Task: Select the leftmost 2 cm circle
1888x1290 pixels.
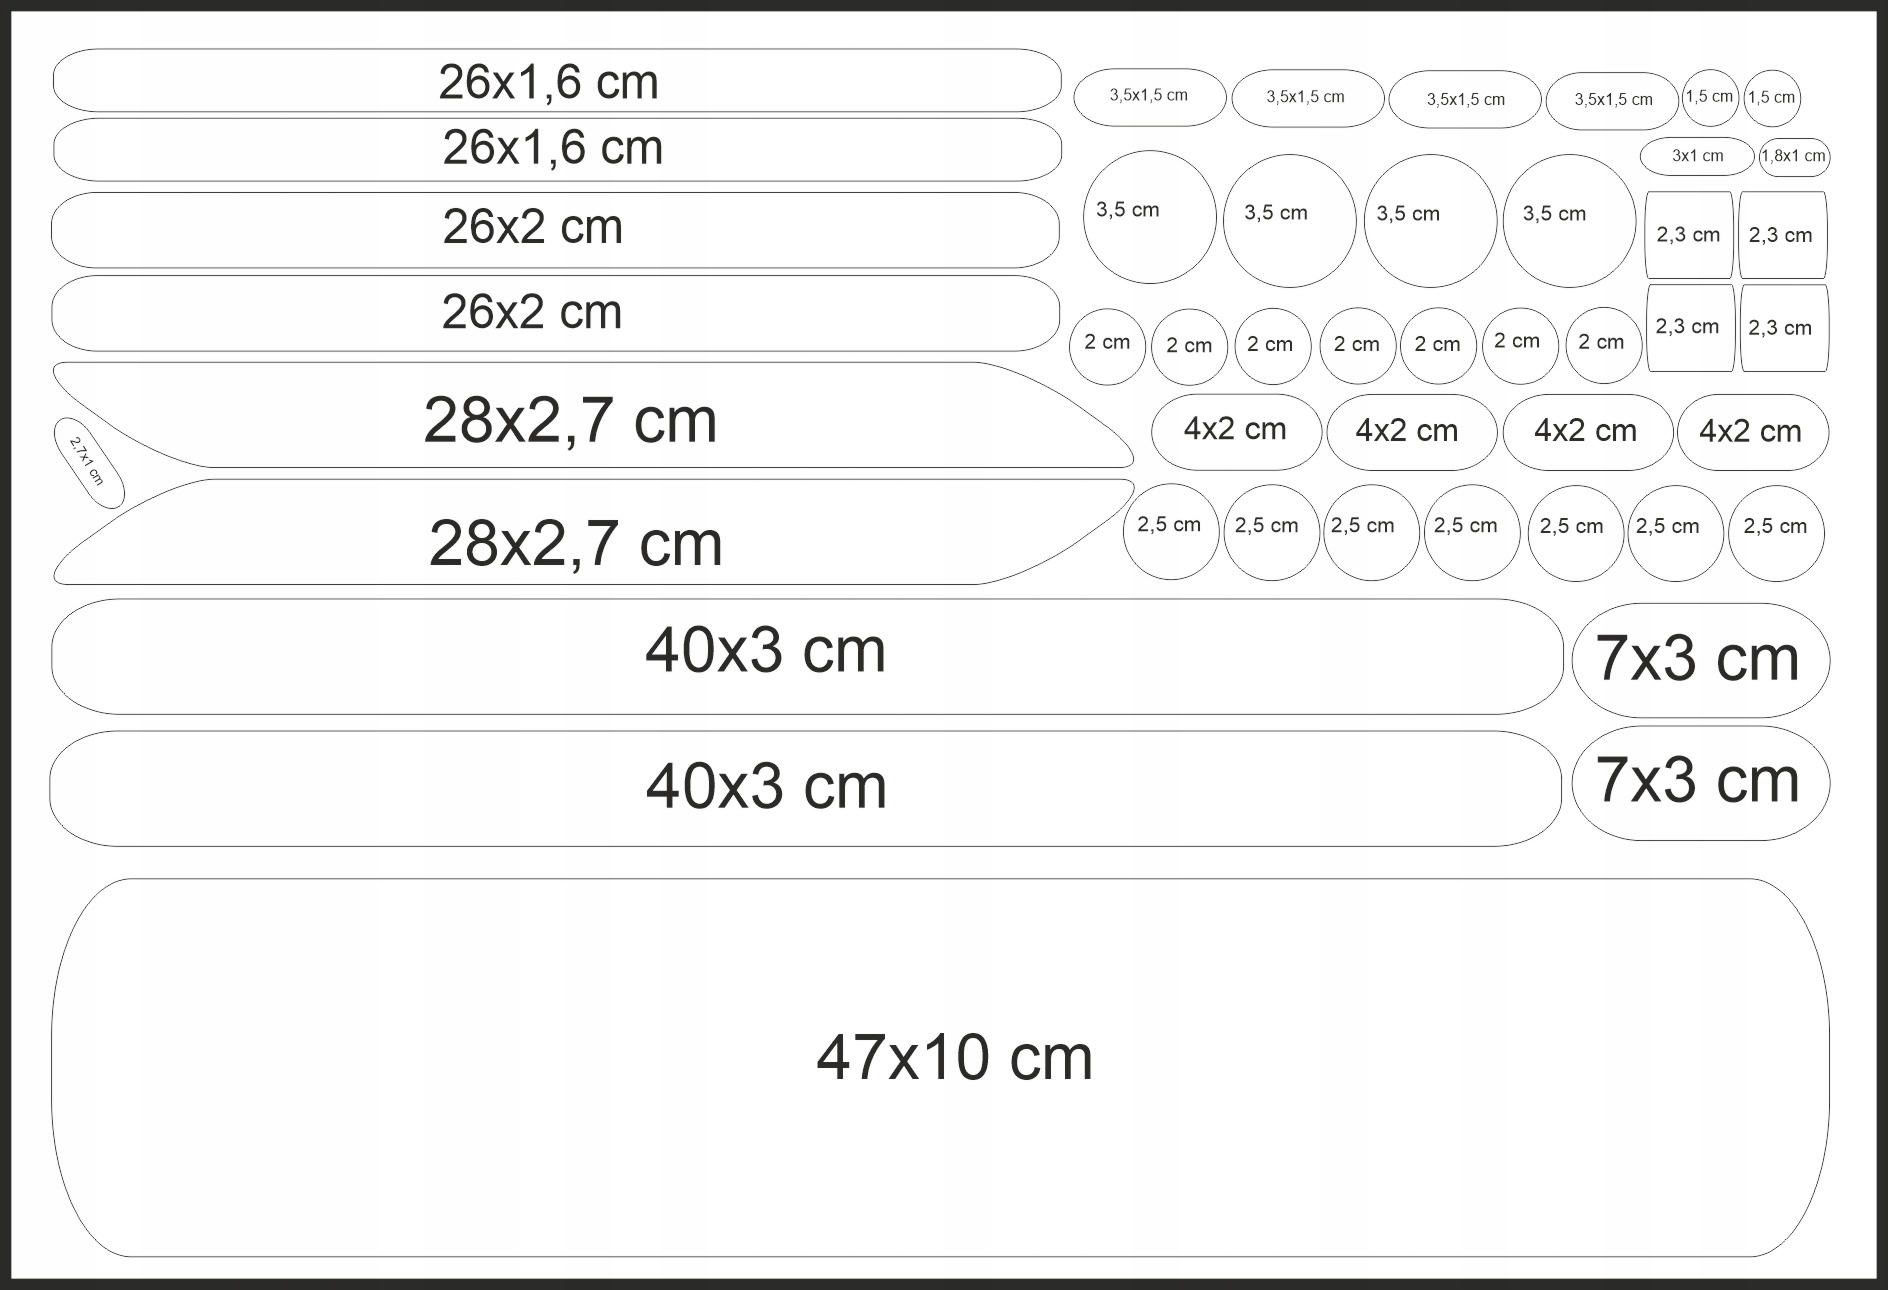Action: [1107, 346]
